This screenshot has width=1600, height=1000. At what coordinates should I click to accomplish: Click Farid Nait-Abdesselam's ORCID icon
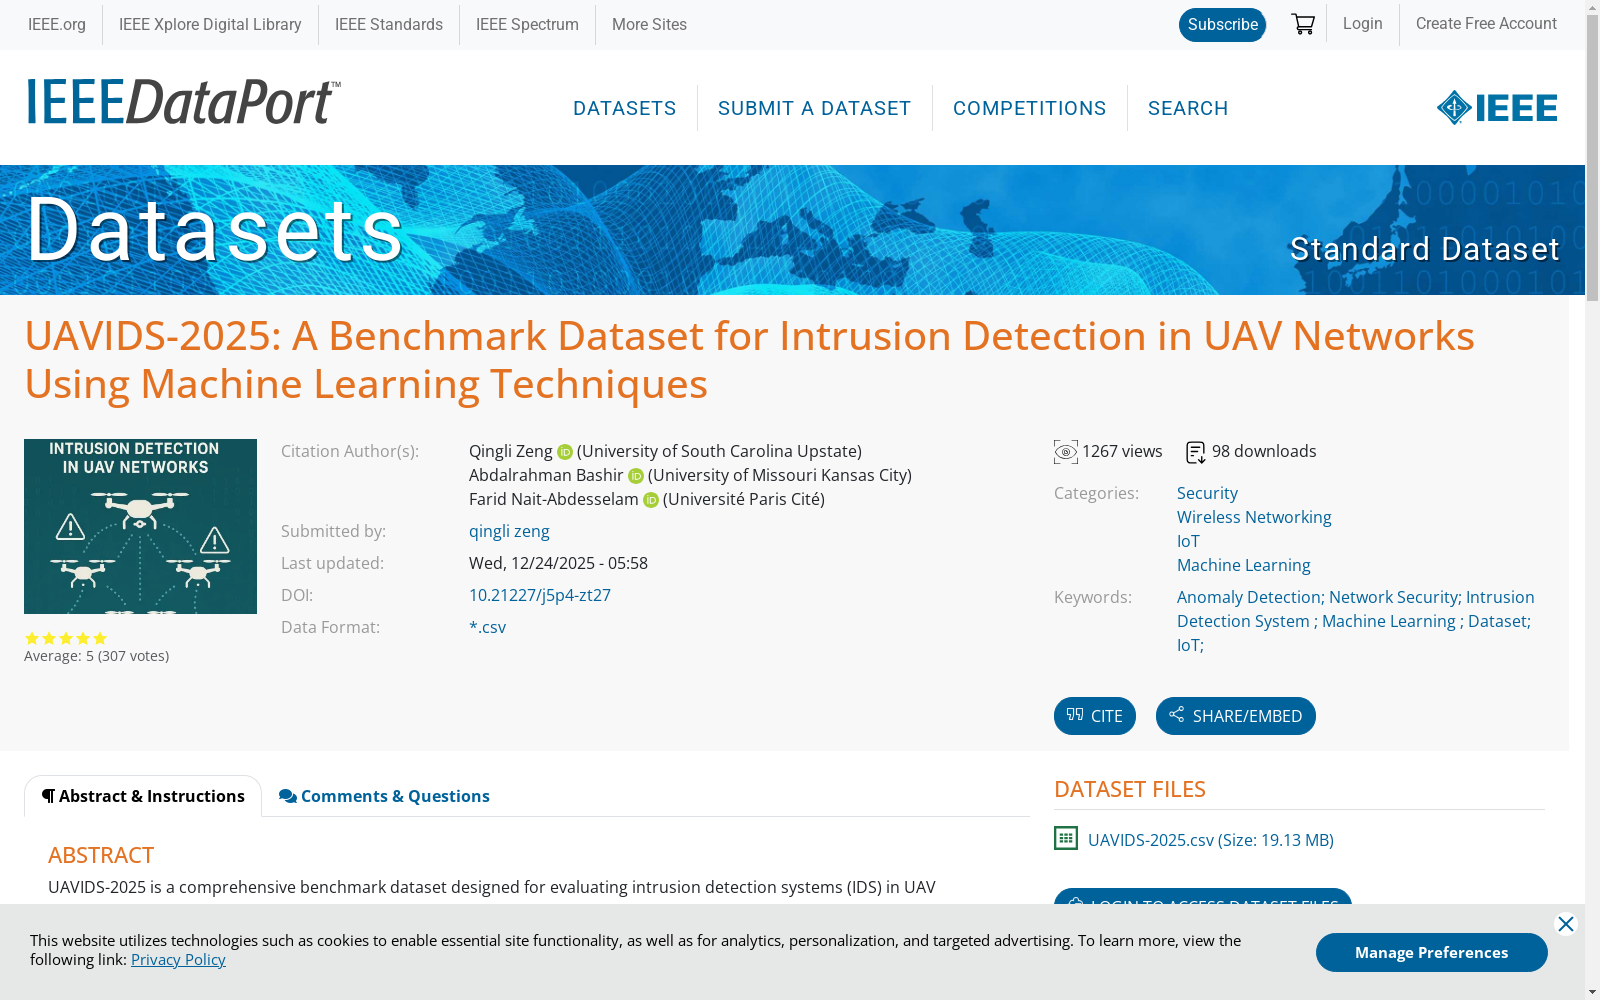pyautogui.click(x=651, y=500)
